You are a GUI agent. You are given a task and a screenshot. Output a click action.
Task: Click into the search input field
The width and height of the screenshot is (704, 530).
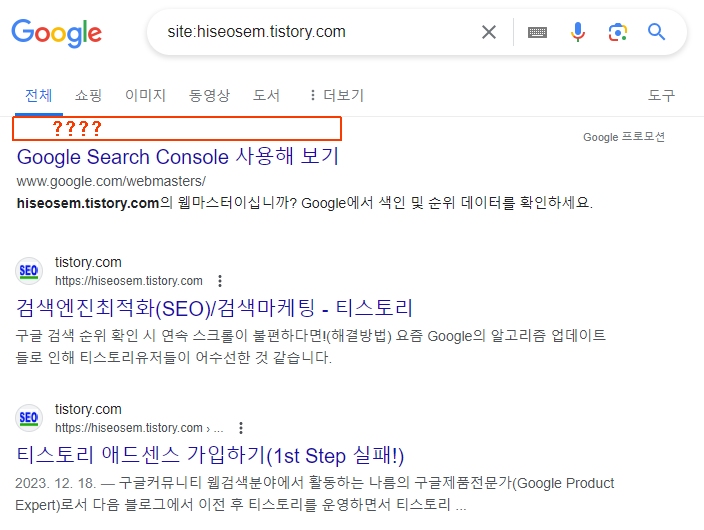(x=310, y=32)
